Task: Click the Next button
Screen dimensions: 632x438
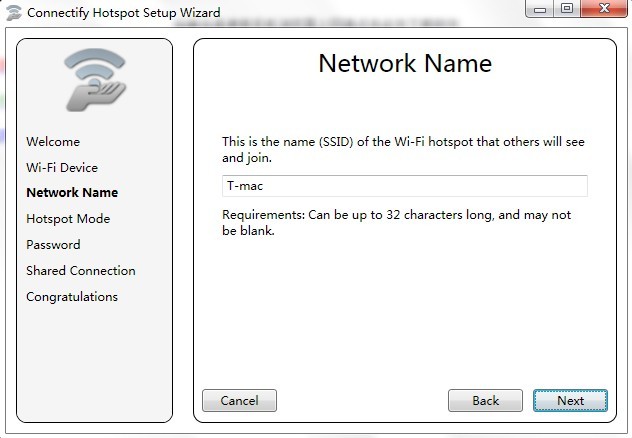Action: point(570,400)
